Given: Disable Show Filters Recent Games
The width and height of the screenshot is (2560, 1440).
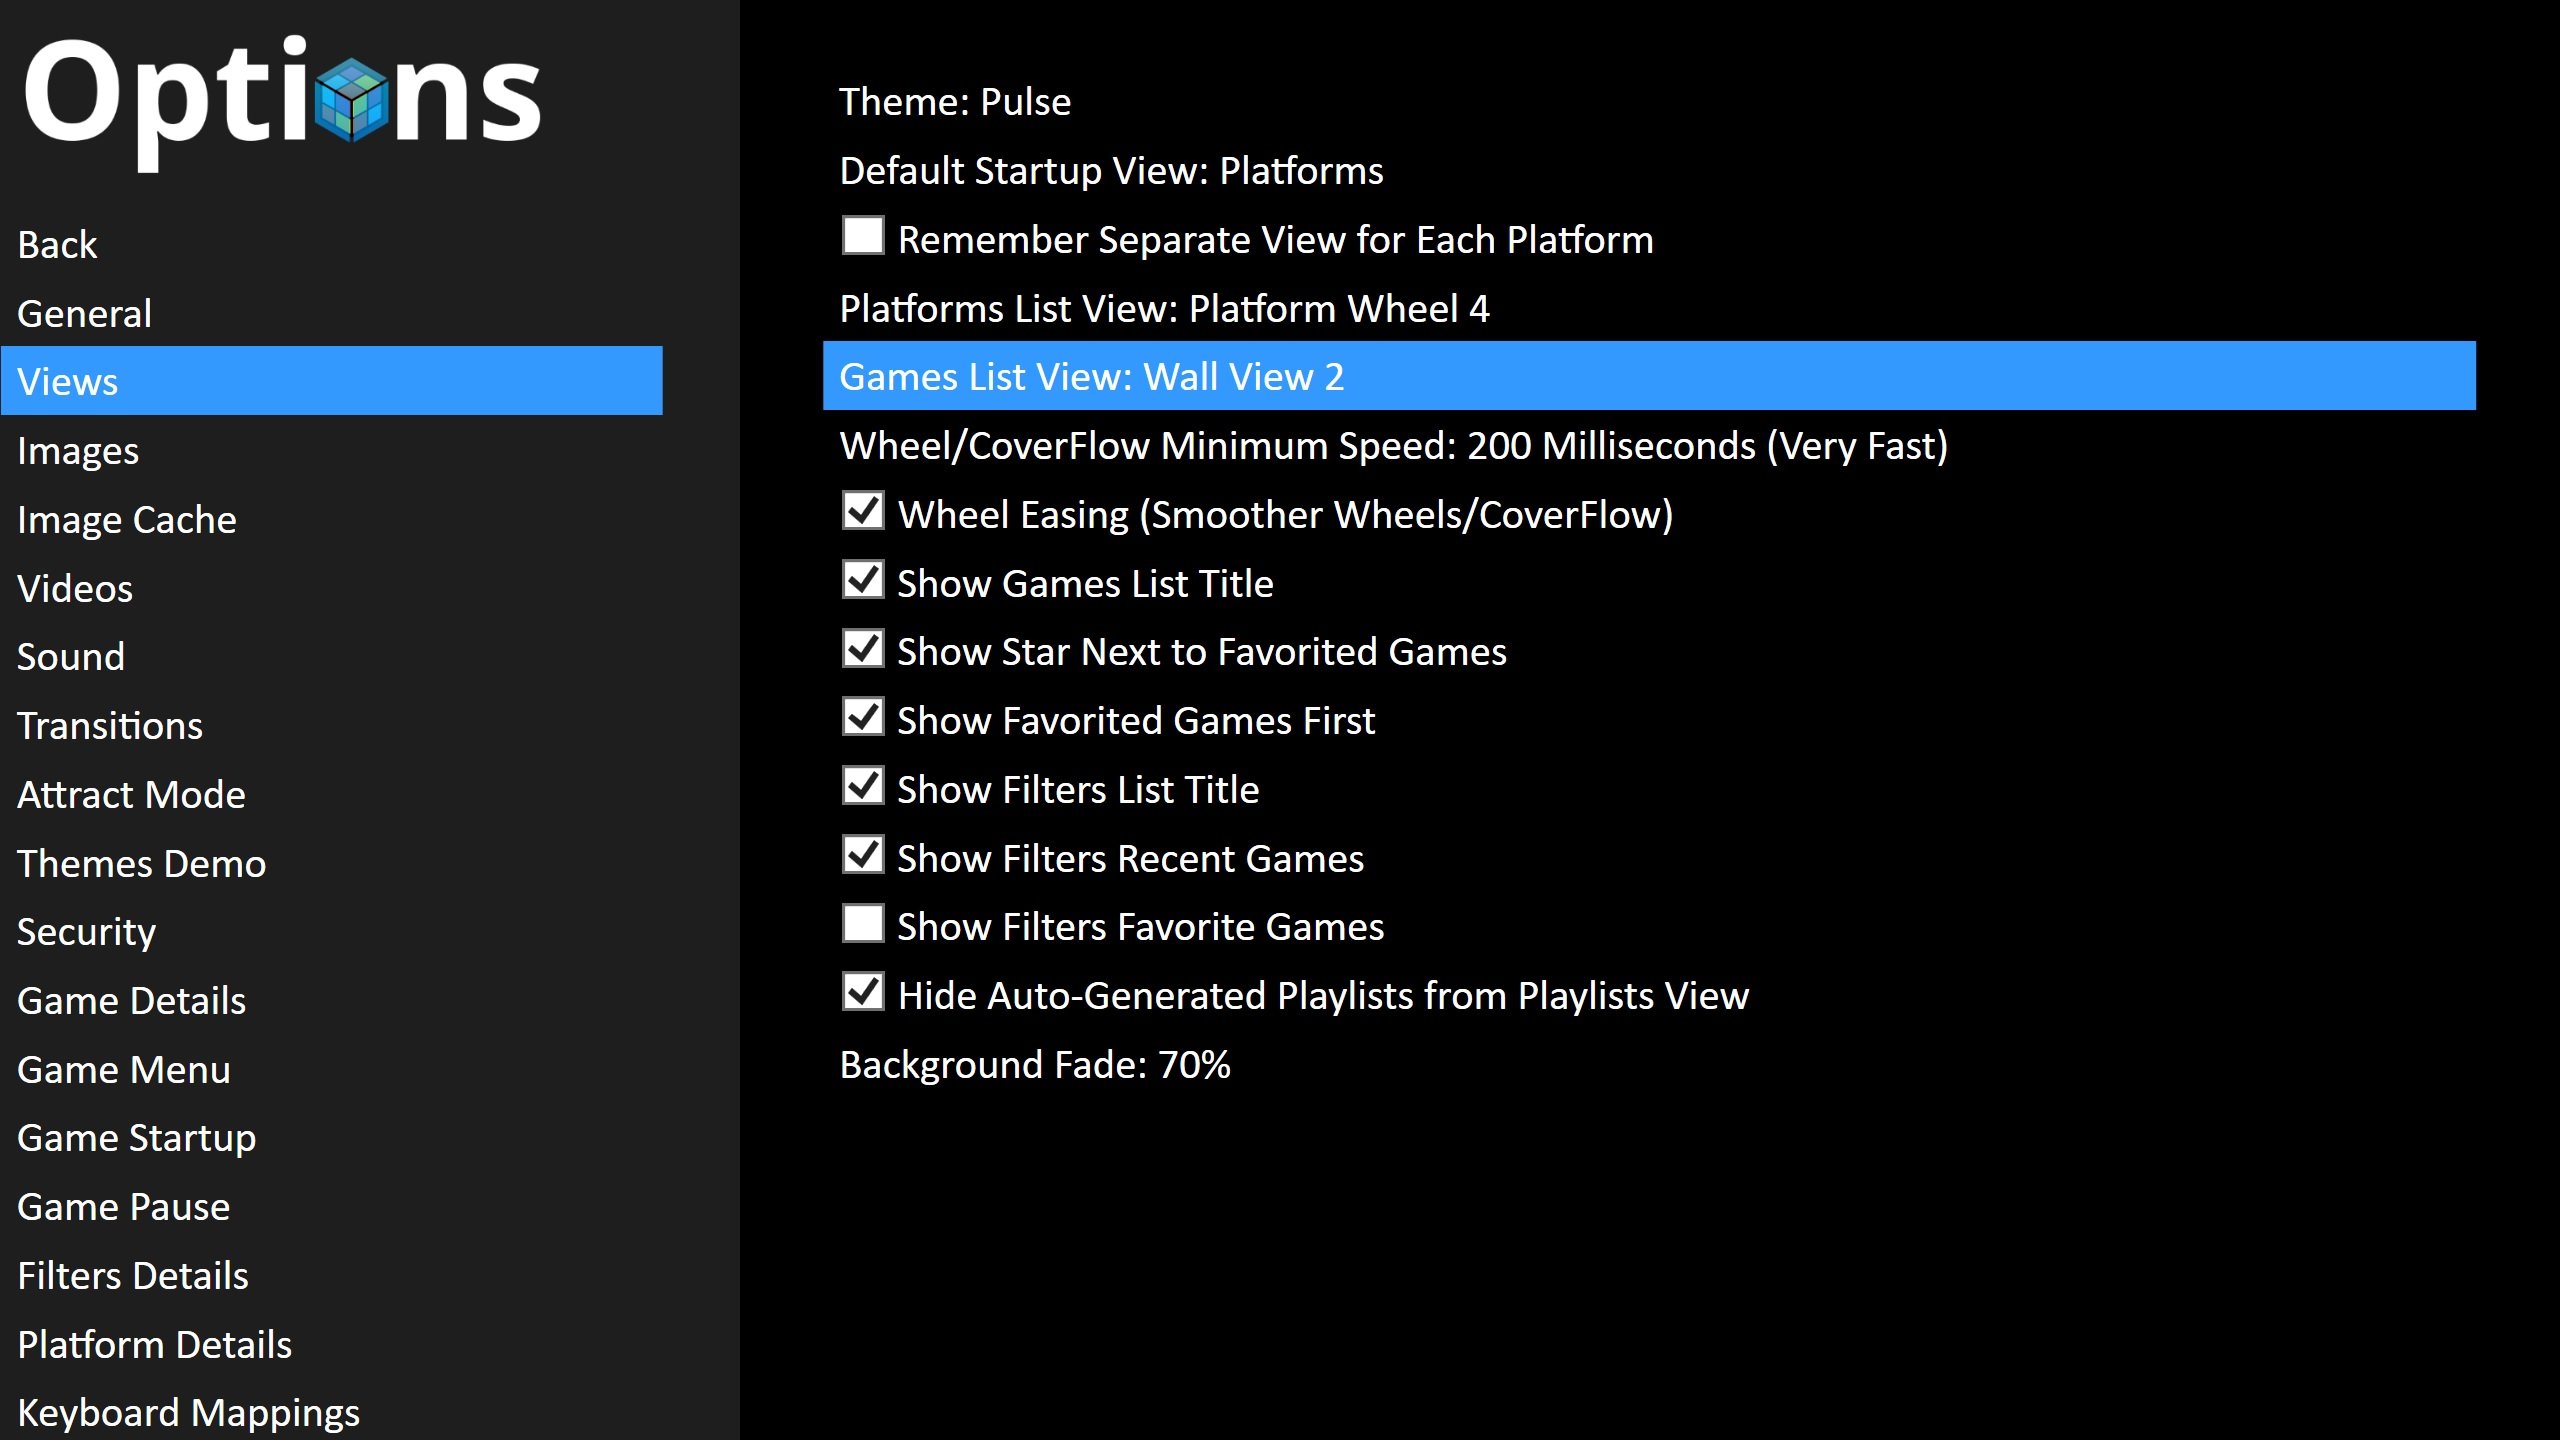Looking at the screenshot, I should [x=863, y=855].
